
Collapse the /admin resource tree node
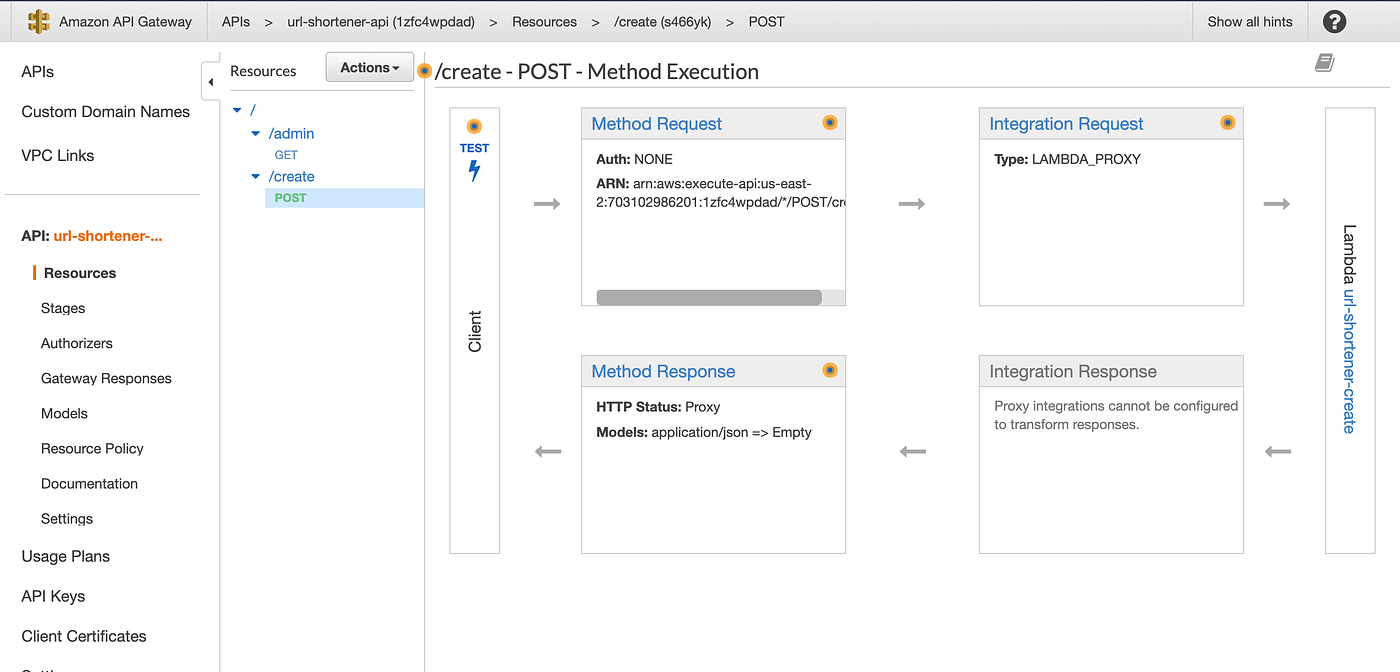point(256,134)
